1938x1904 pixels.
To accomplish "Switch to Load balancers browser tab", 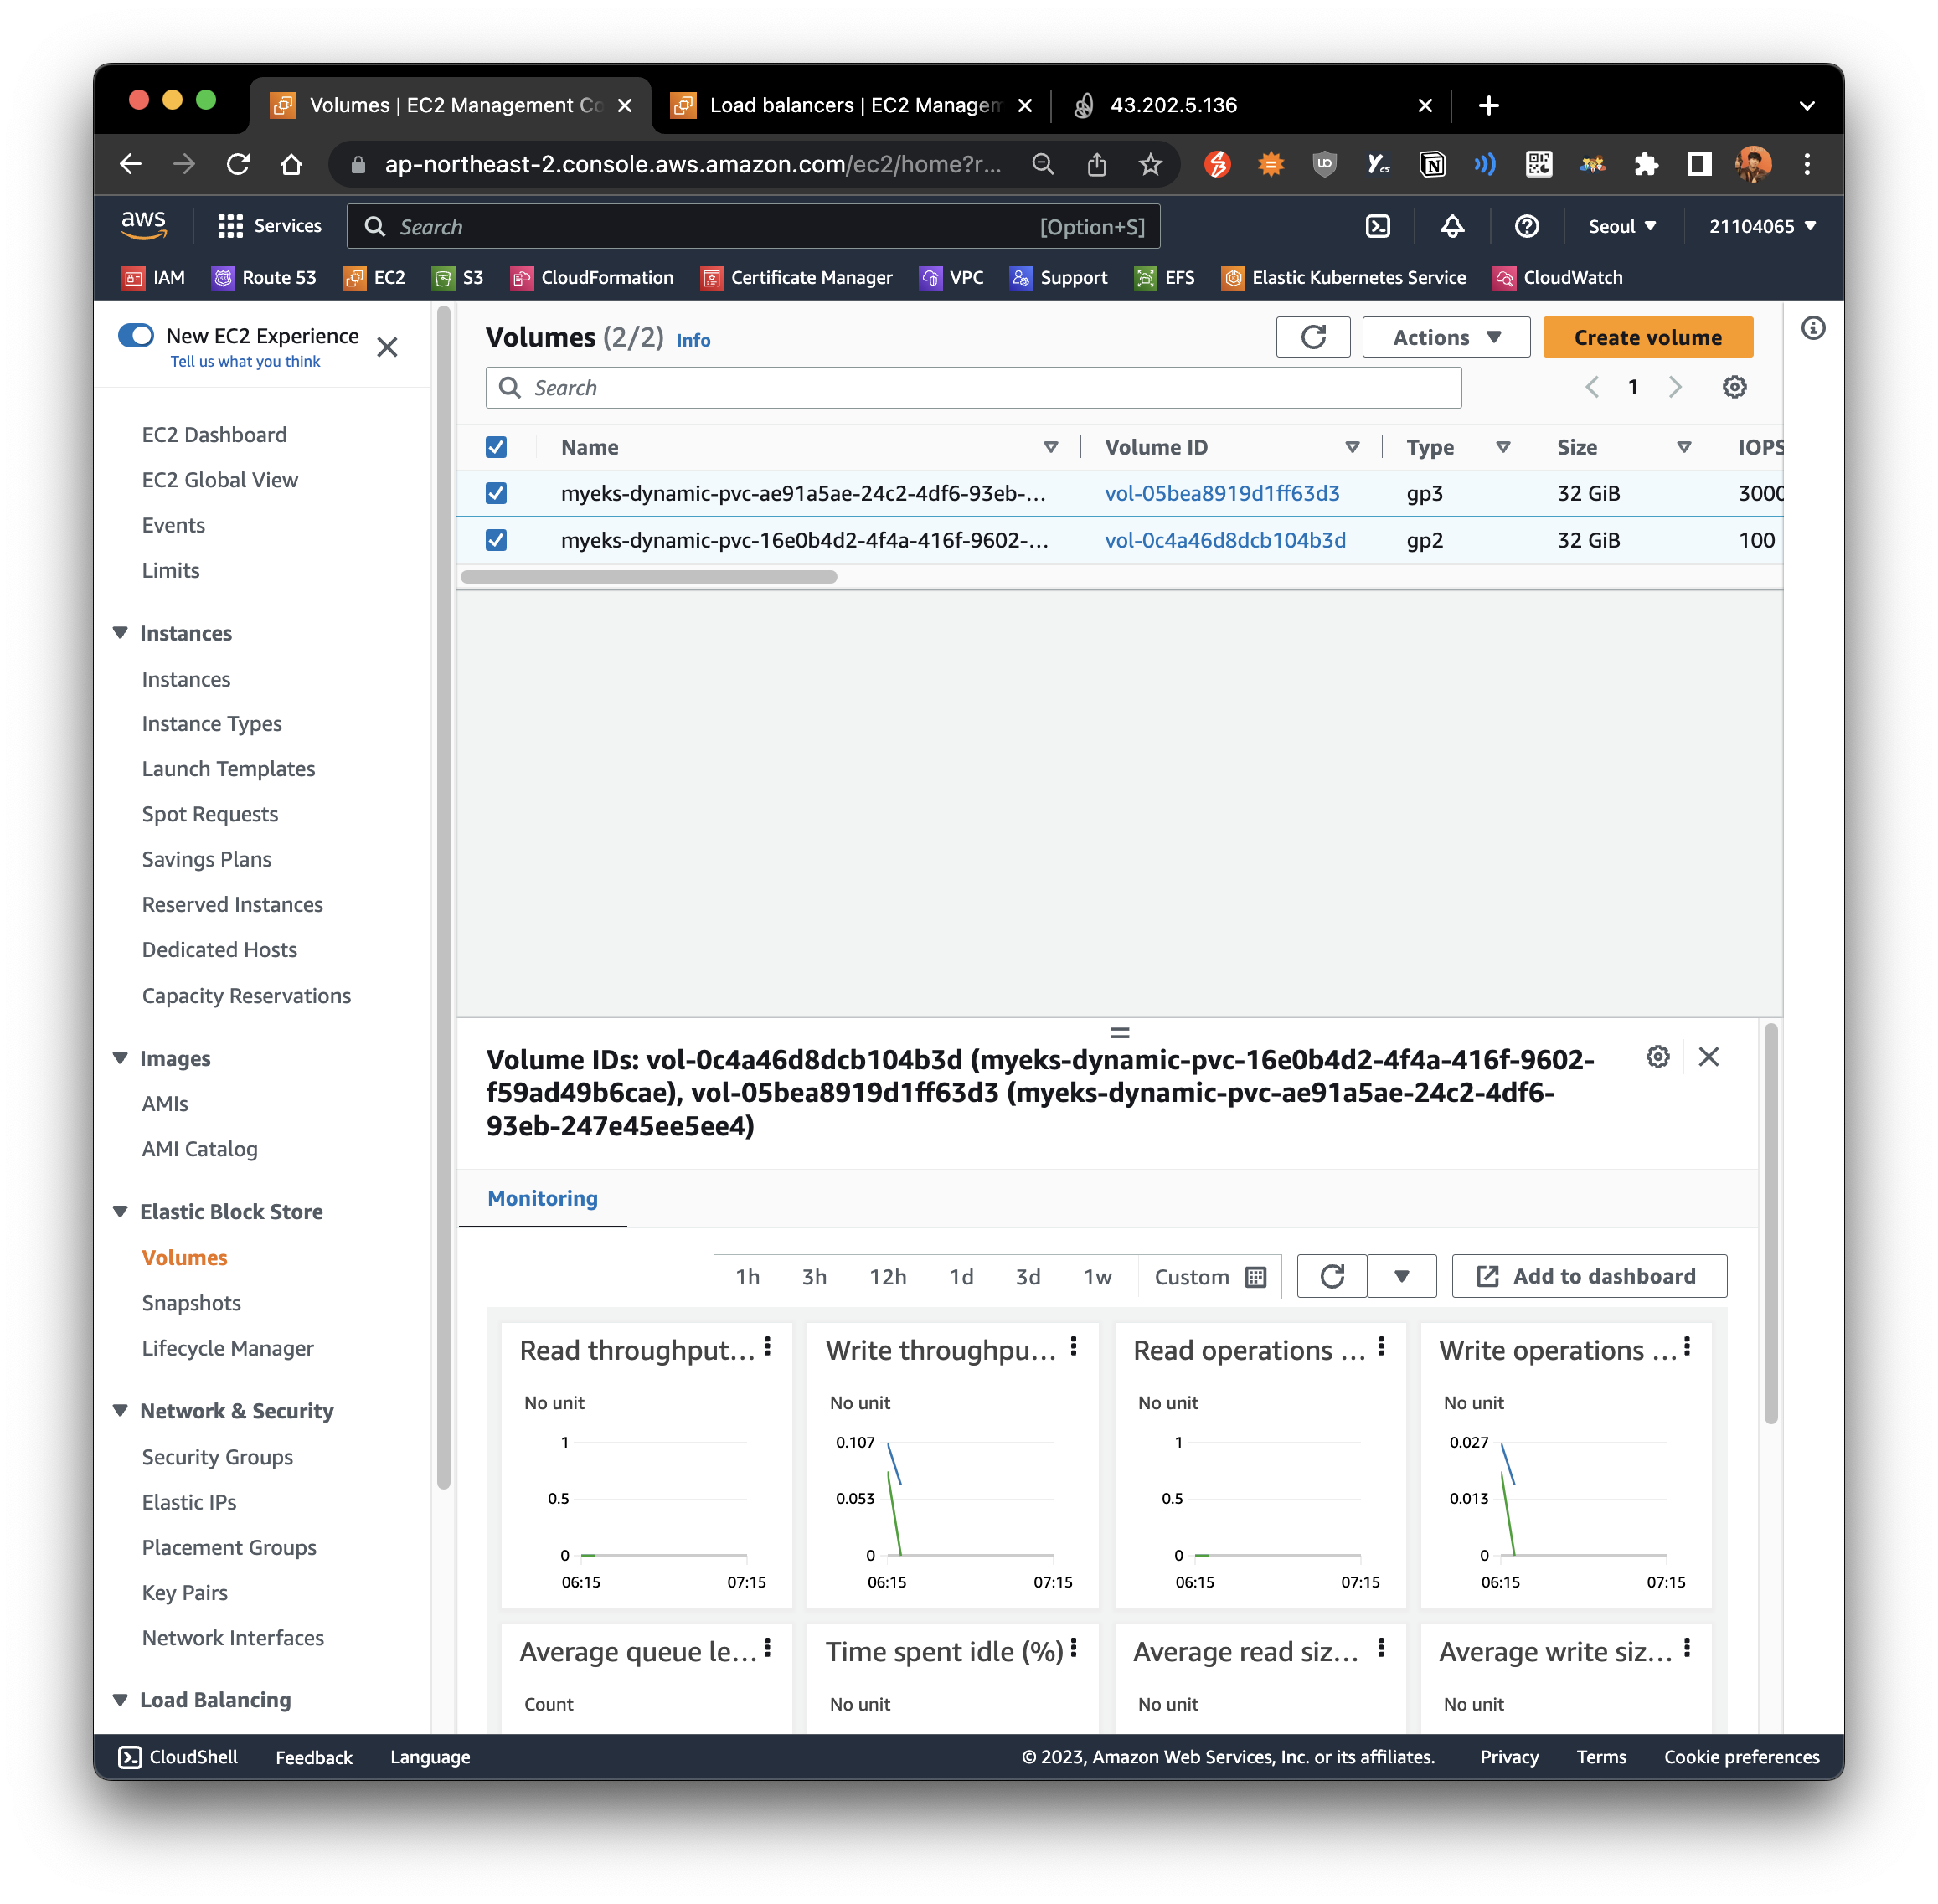I will (852, 105).
